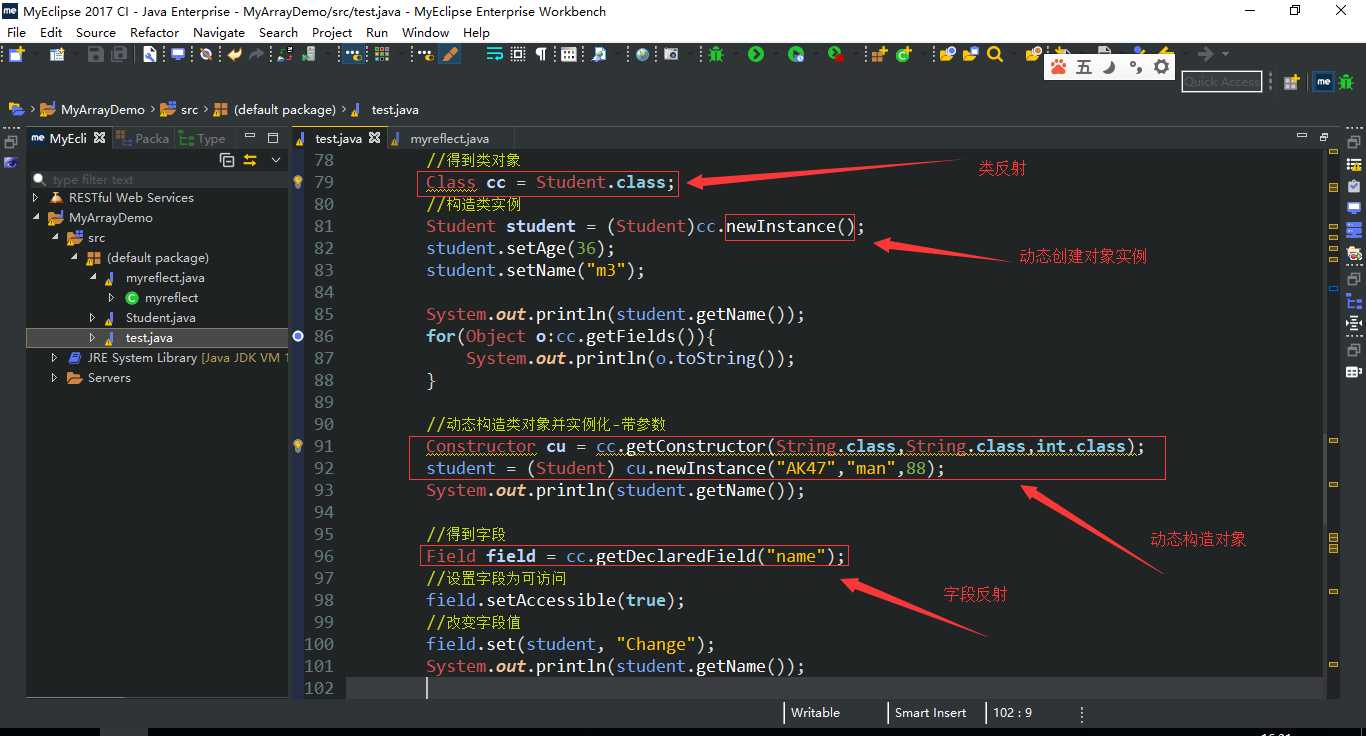Click the marker on line 86
This screenshot has width=1366, height=736.
click(x=297, y=336)
